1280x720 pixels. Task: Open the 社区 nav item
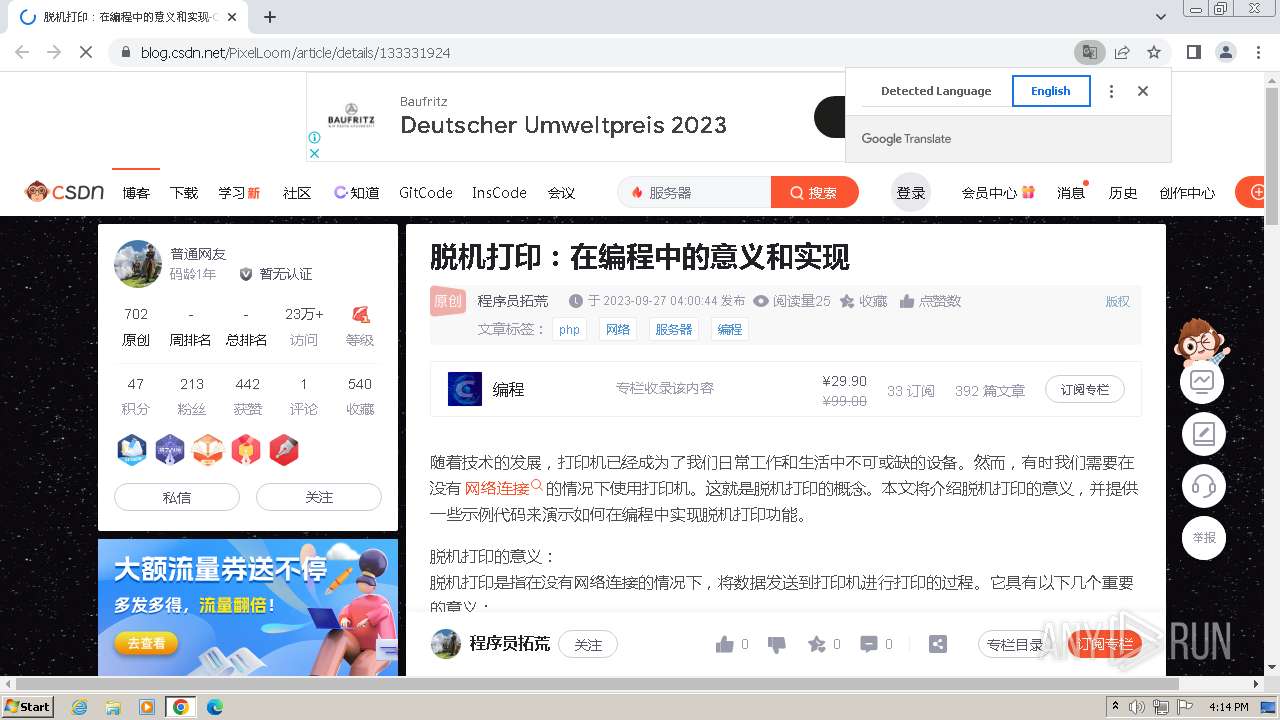click(297, 193)
